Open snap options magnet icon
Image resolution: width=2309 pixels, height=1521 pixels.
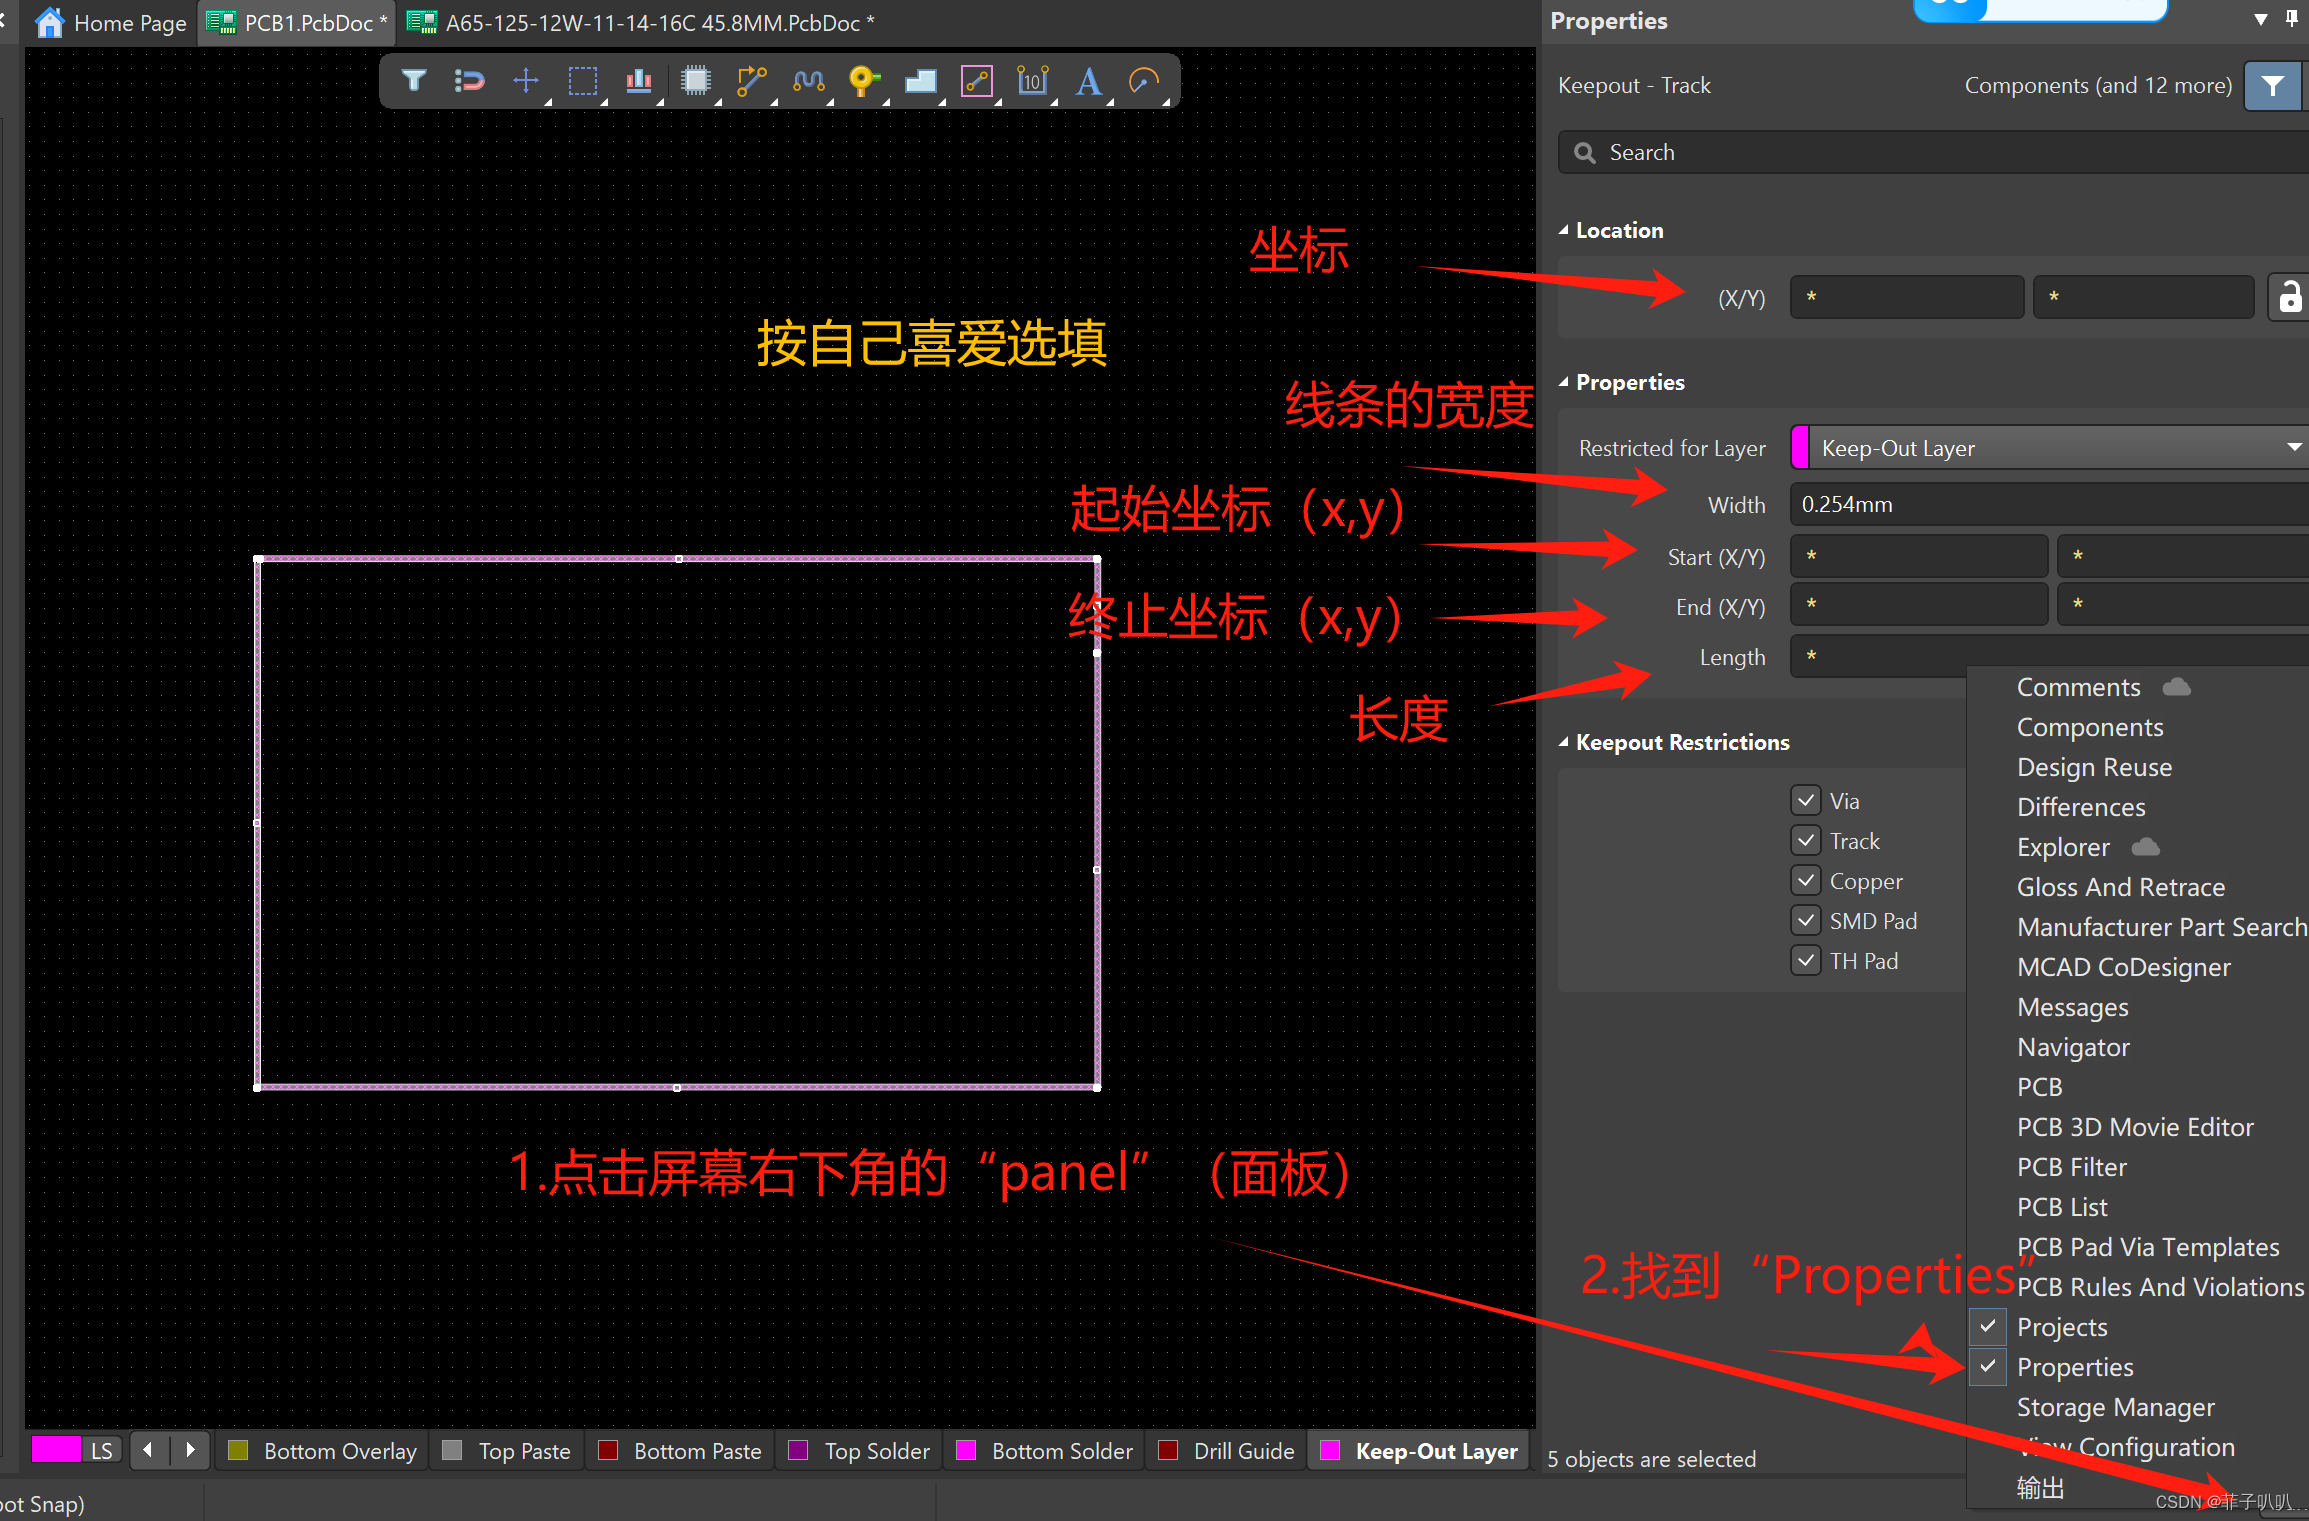(x=469, y=80)
